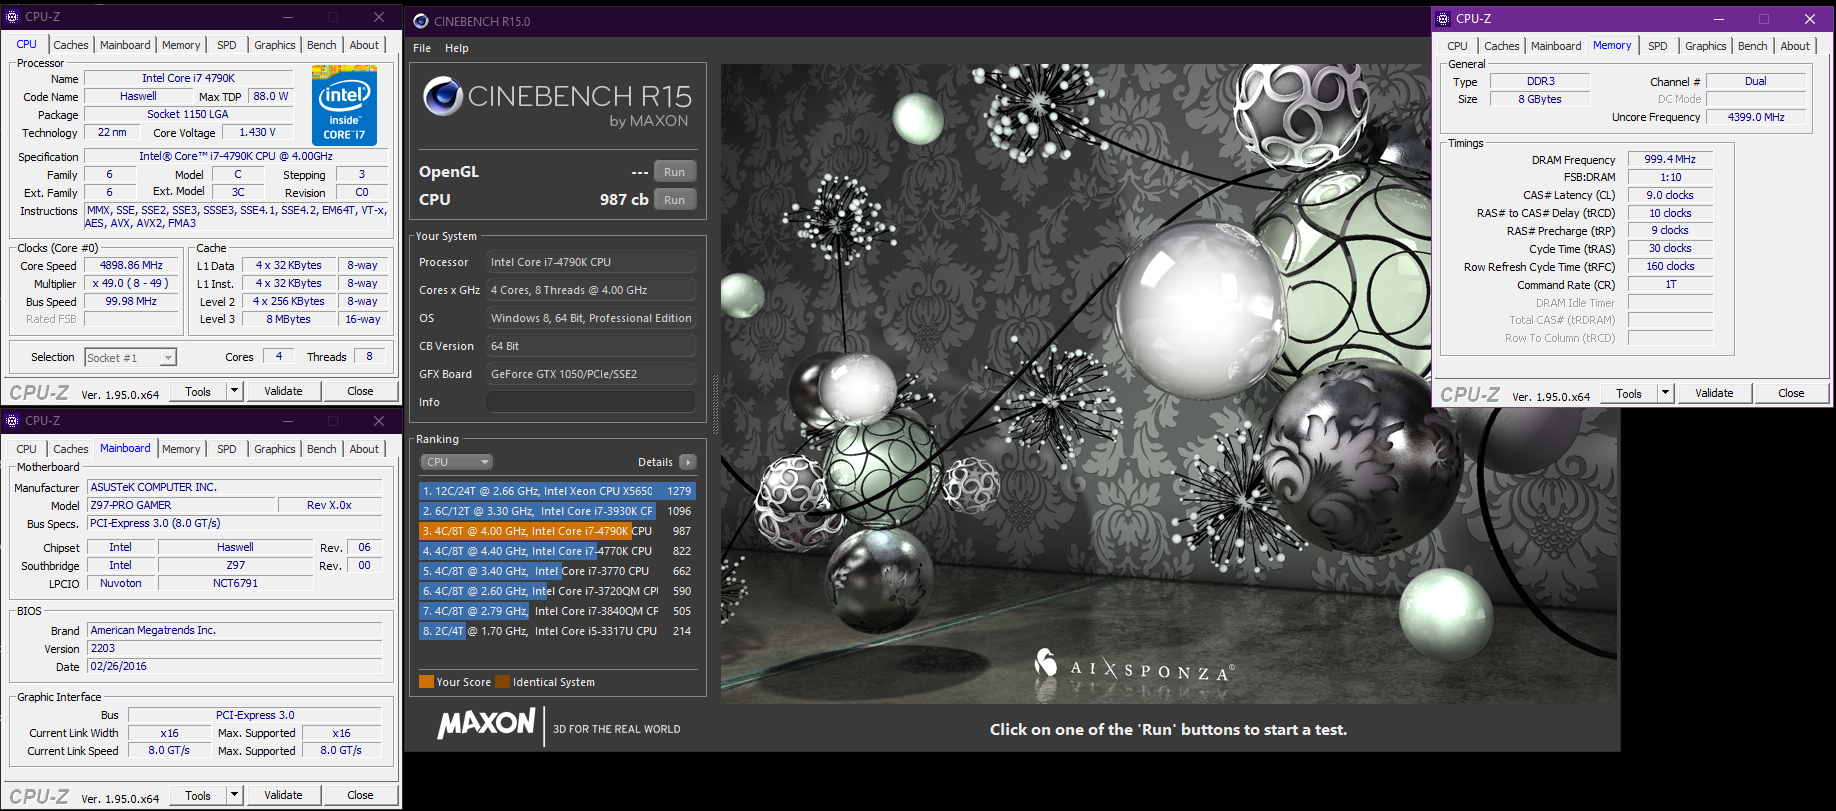This screenshot has width=1836, height=811.
Task: Expand the Tools dropdown arrow in the Mainboard window
Action: point(234,795)
